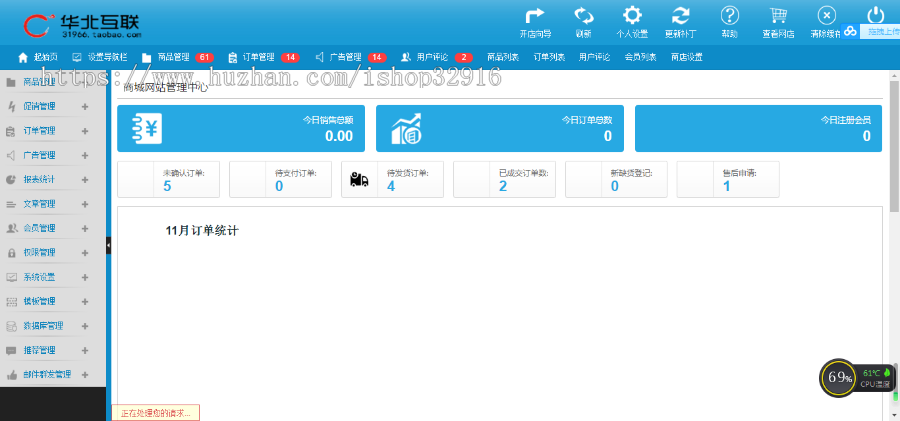This screenshot has width=900, height=421.
Task: Expand 系统设置 with its plus sign
Action: pos(85,277)
